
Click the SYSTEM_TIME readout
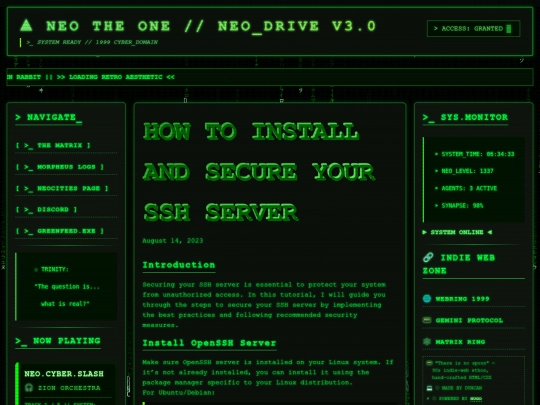point(474,154)
